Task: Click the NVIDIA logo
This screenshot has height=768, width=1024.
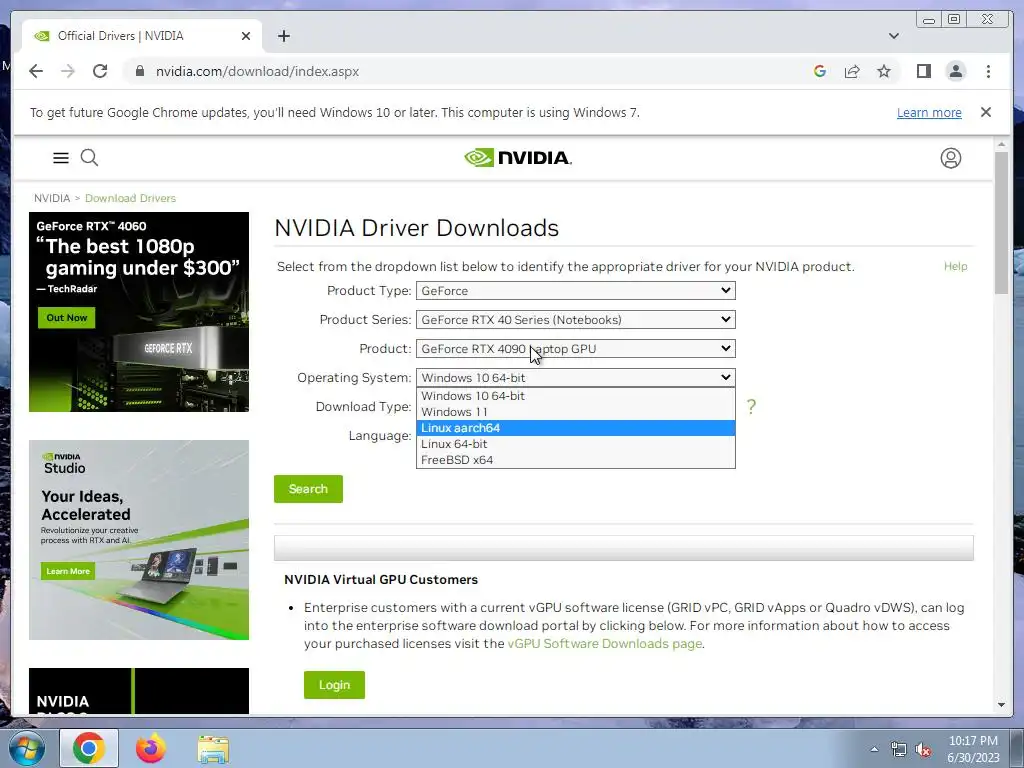Action: pyautogui.click(x=518, y=157)
